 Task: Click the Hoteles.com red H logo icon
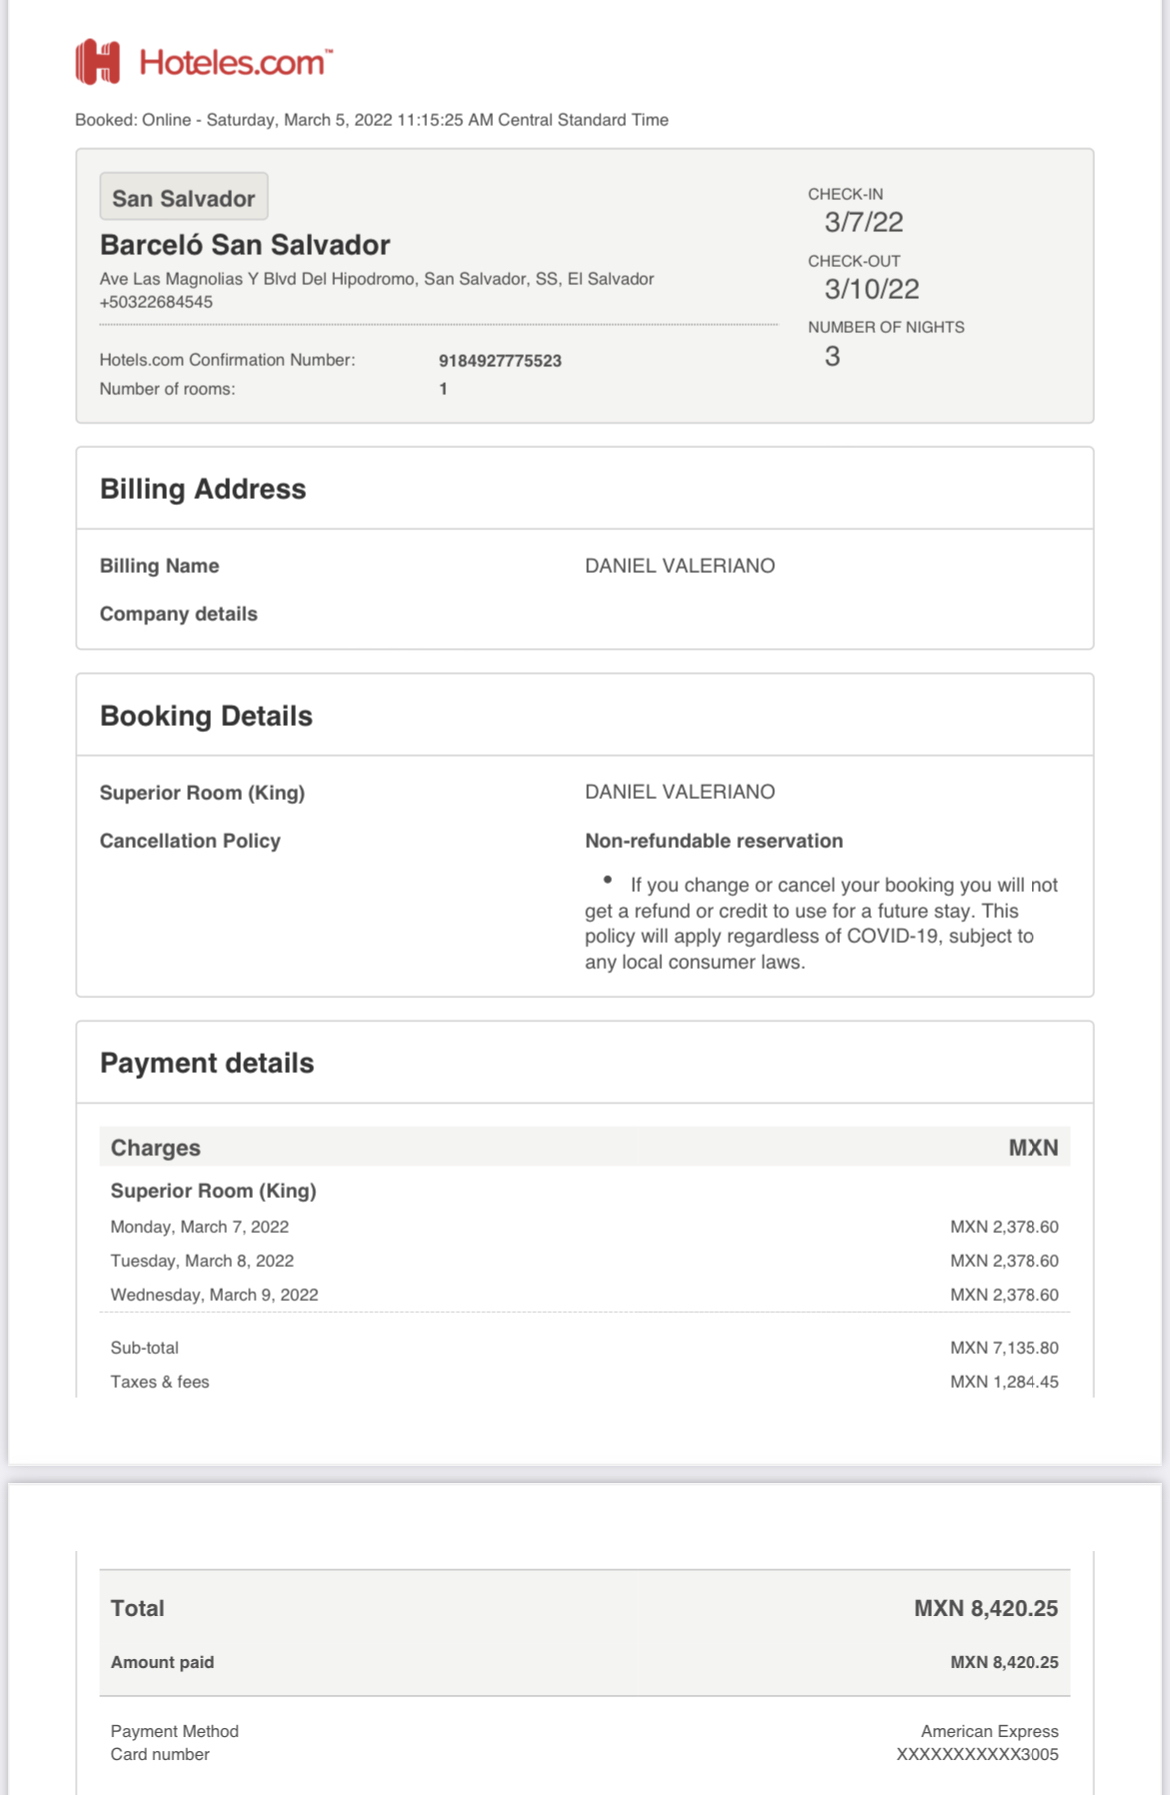[x=98, y=62]
